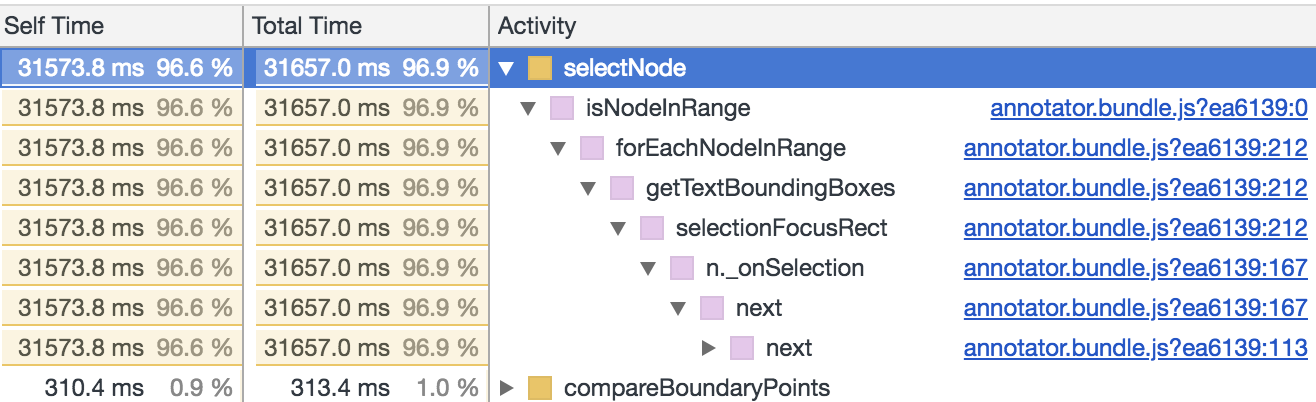Click the yellow square beside selectNode
This screenshot has width=1316, height=402.
pyautogui.click(x=540, y=69)
